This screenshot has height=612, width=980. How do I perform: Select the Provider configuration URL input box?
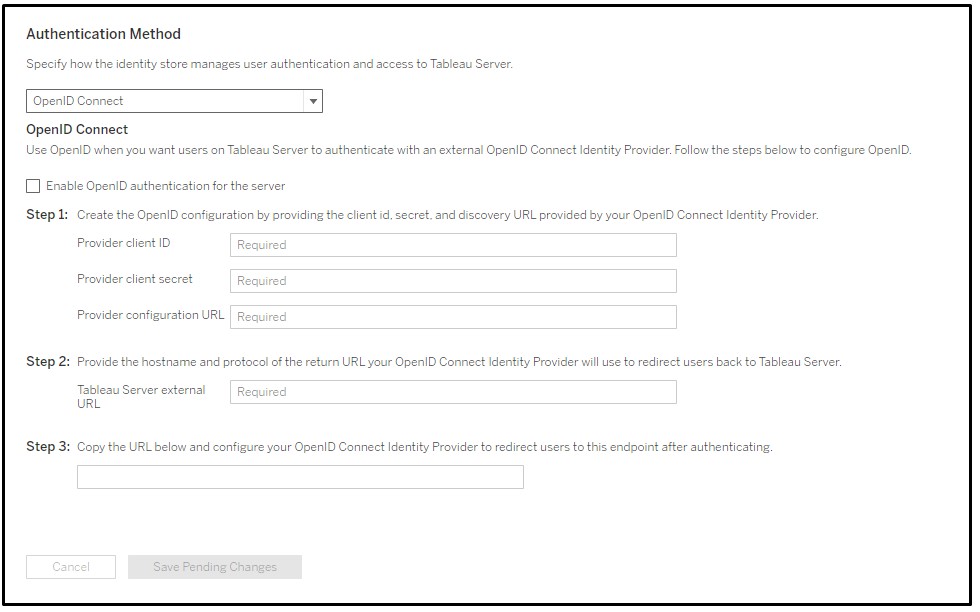[453, 317]
